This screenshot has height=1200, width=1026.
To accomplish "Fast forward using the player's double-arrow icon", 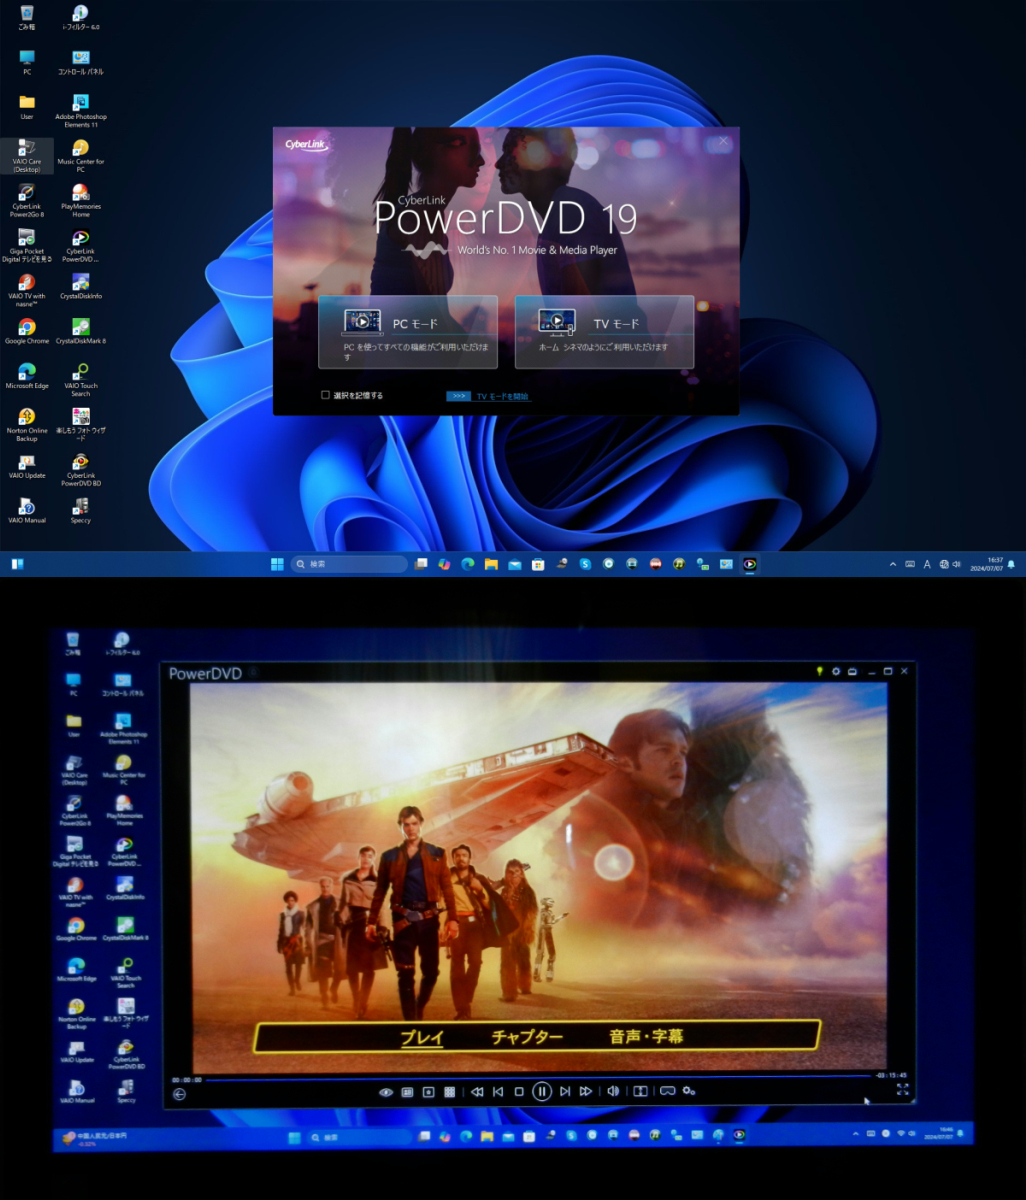I will (586, 1091).
